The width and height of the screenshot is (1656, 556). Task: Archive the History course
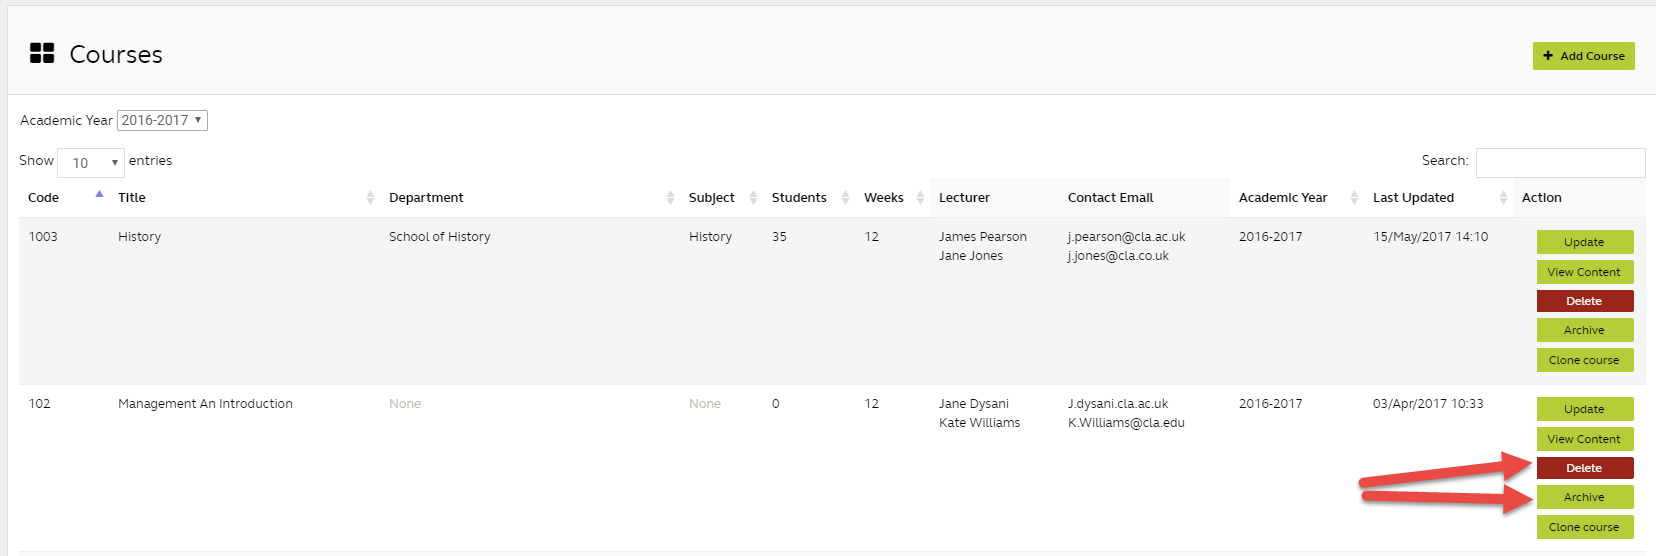(1584, 330)
